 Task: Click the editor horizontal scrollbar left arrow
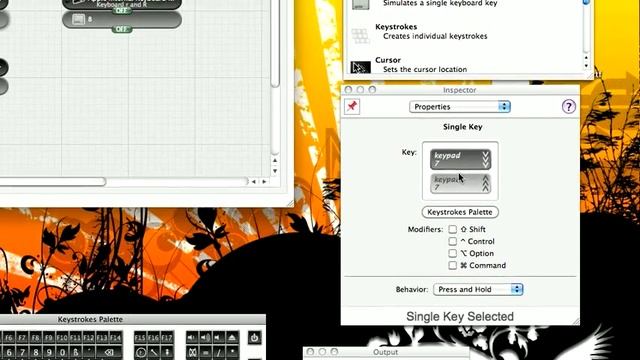pyautogui.click(x=254, y=182)
